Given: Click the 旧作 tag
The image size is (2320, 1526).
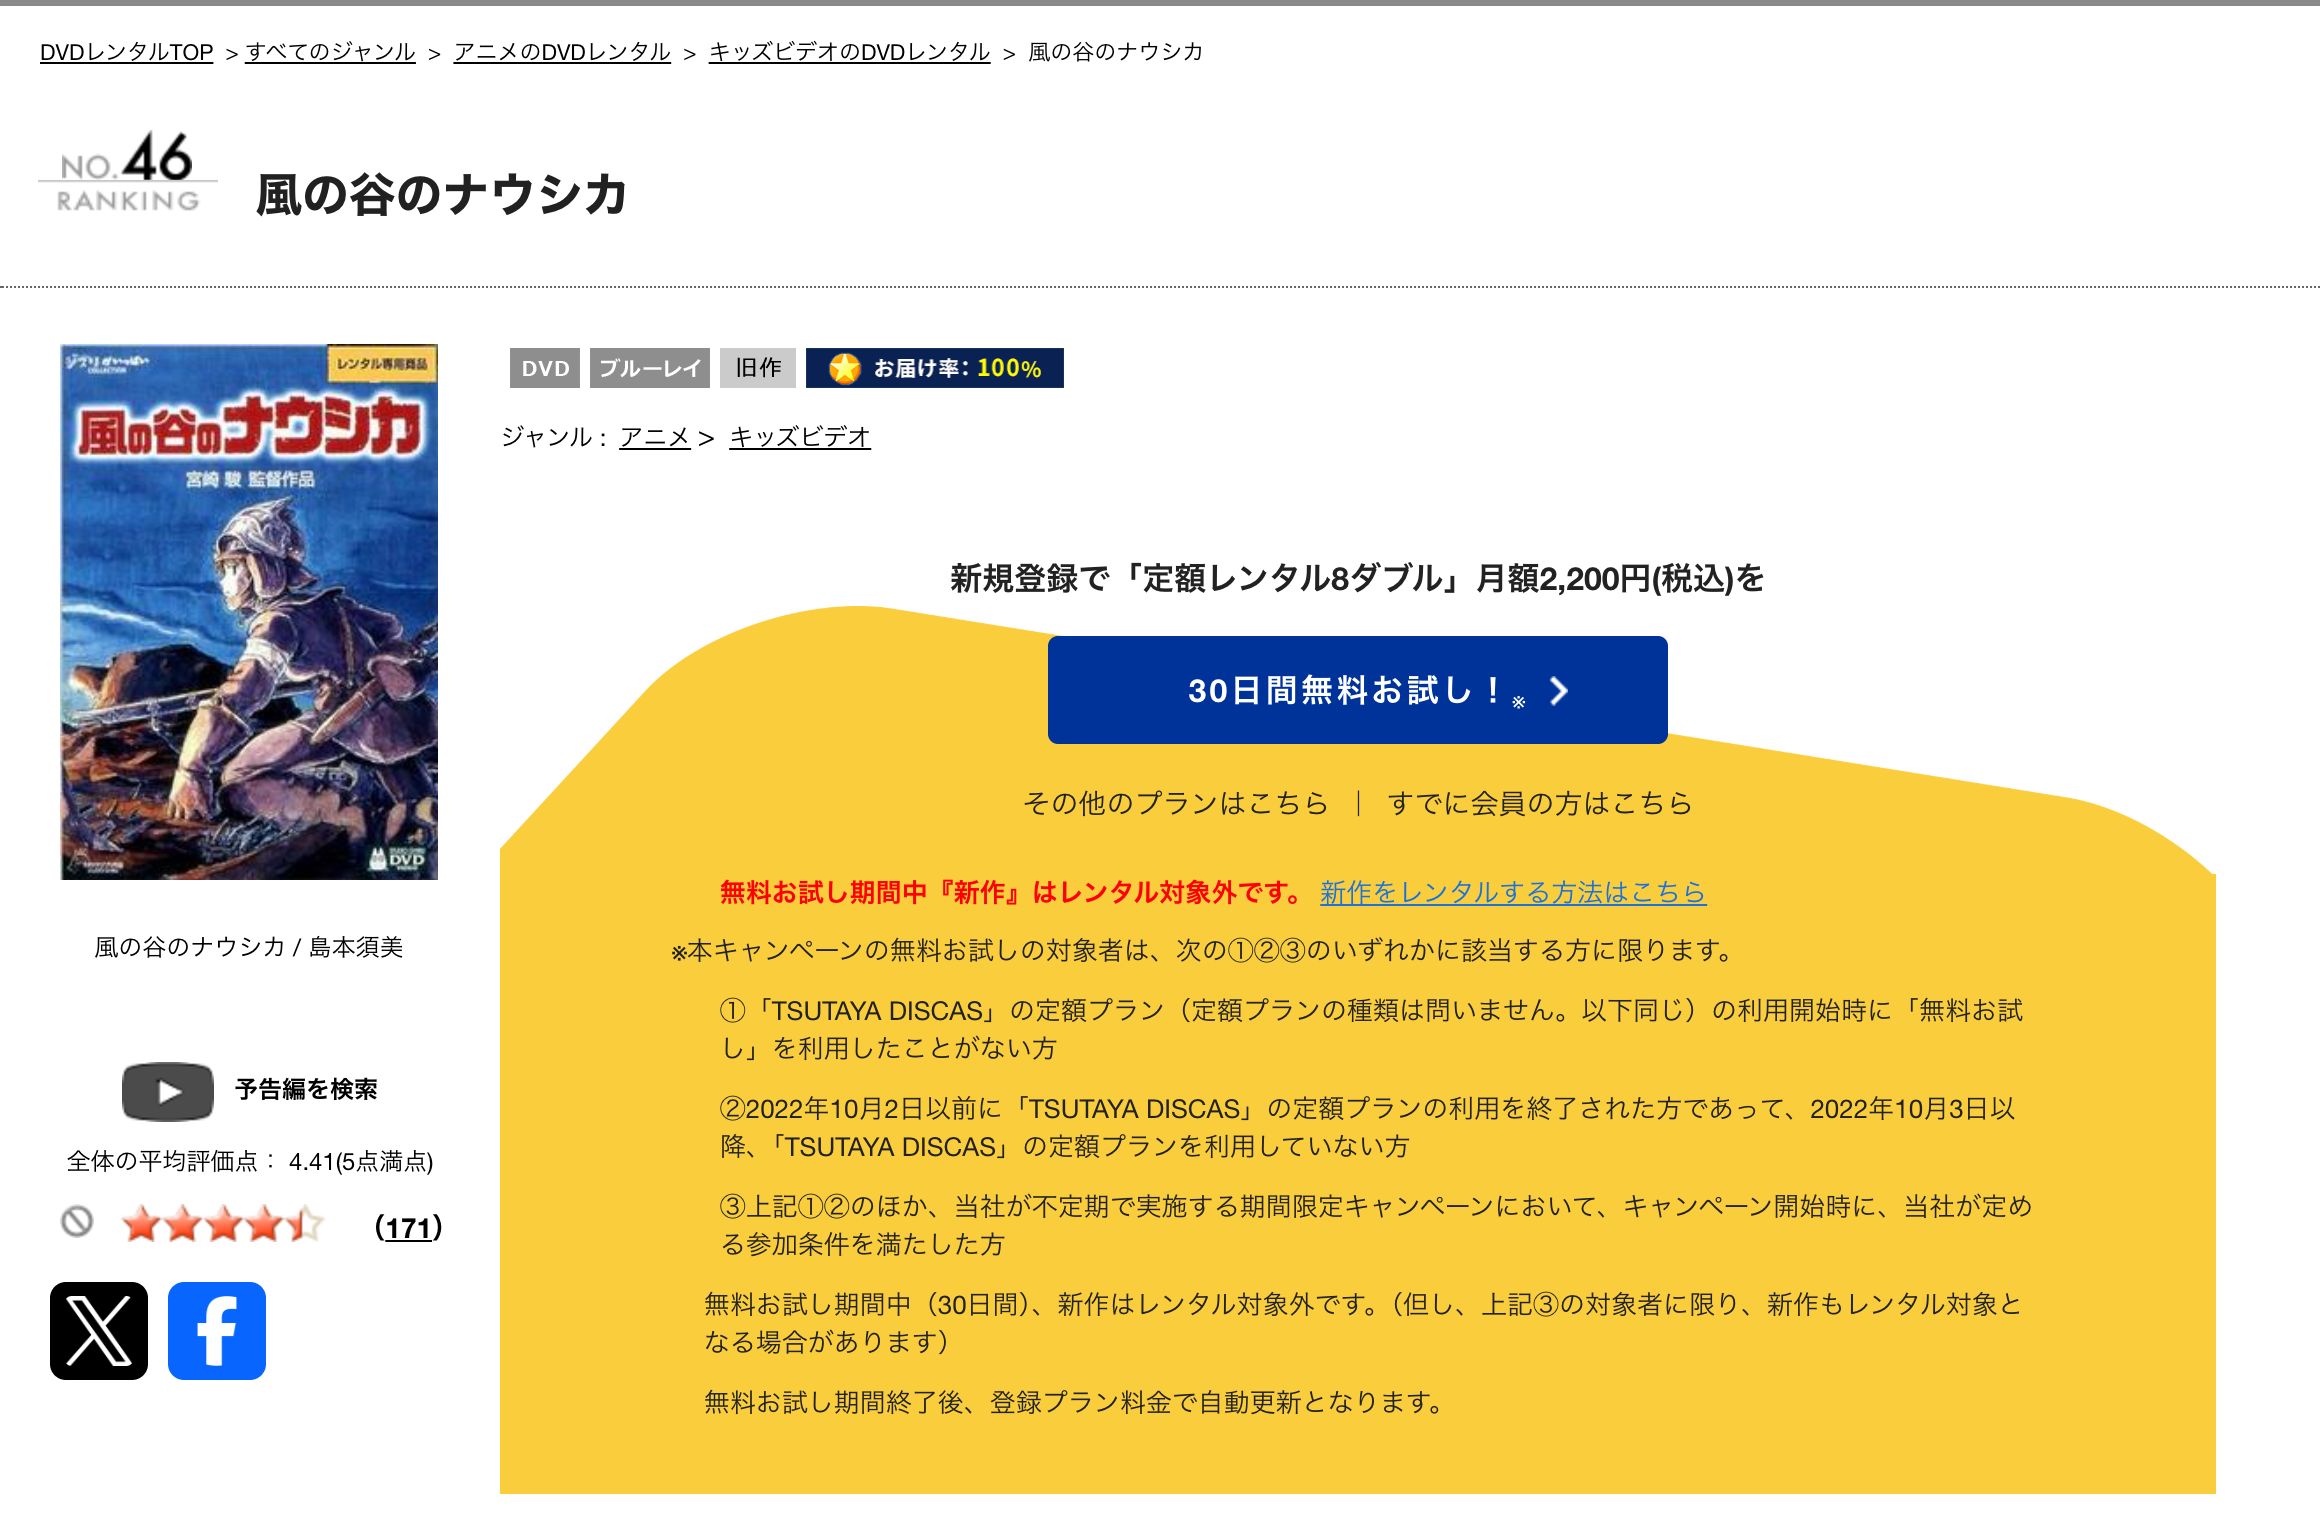Looking at the screenshot, I should [758, 368].
